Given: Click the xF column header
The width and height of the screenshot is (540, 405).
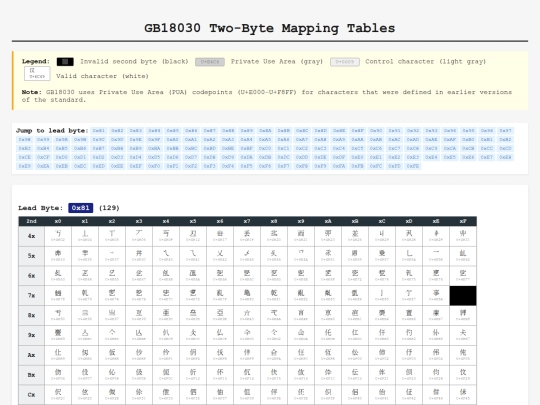Looking at the screenshot, I should pyautogui.click(x=463, y=221).
